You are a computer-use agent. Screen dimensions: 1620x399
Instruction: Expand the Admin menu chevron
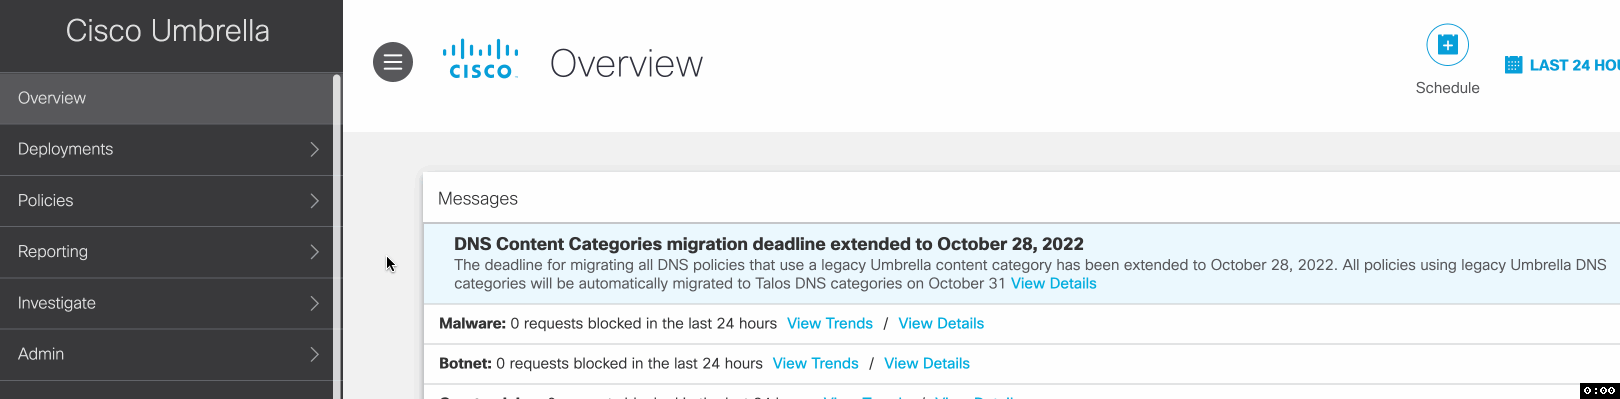tap(314, 354)
